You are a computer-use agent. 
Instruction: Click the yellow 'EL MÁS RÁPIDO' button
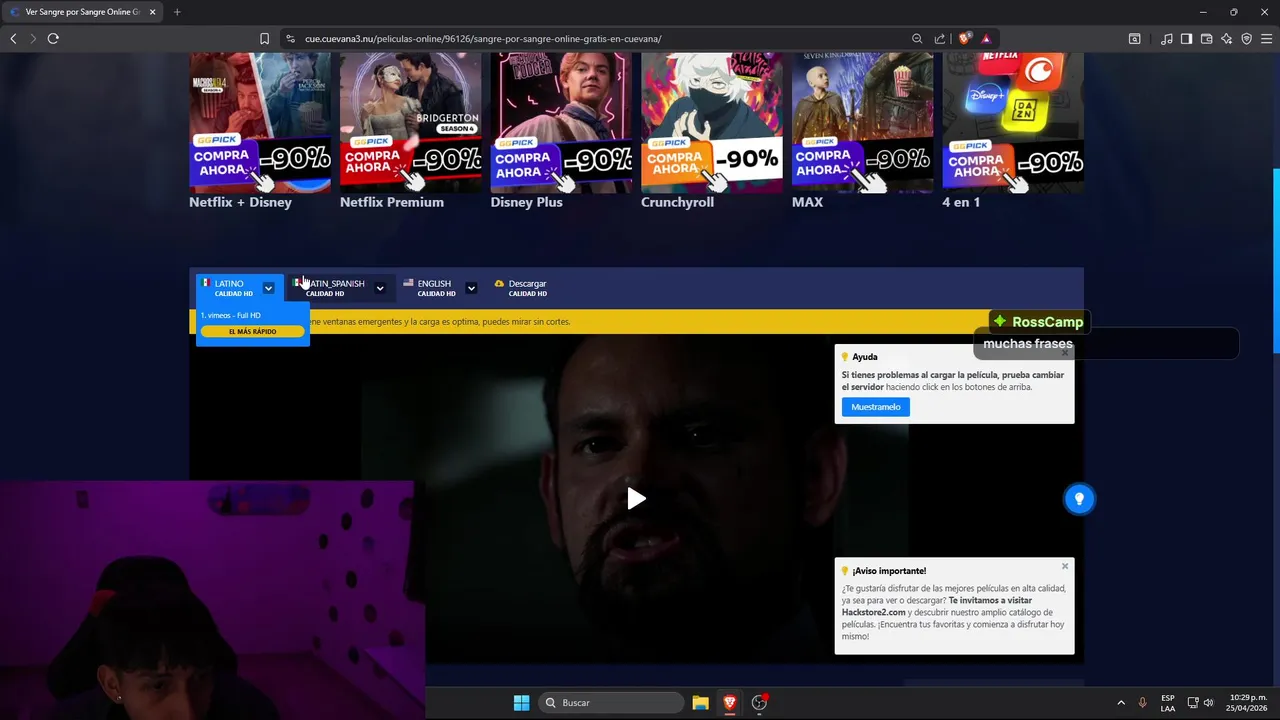(x=252, y=331)
